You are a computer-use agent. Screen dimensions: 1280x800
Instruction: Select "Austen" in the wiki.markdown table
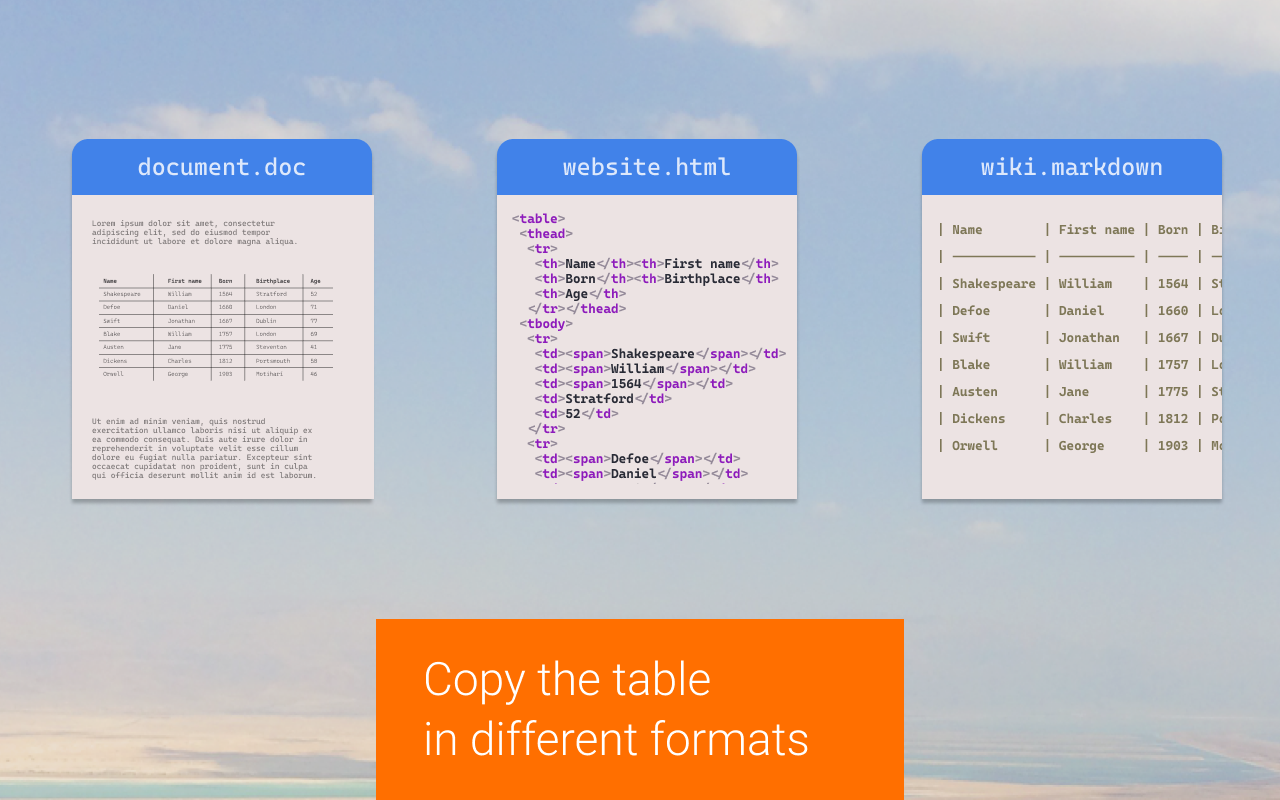(975, 392)
